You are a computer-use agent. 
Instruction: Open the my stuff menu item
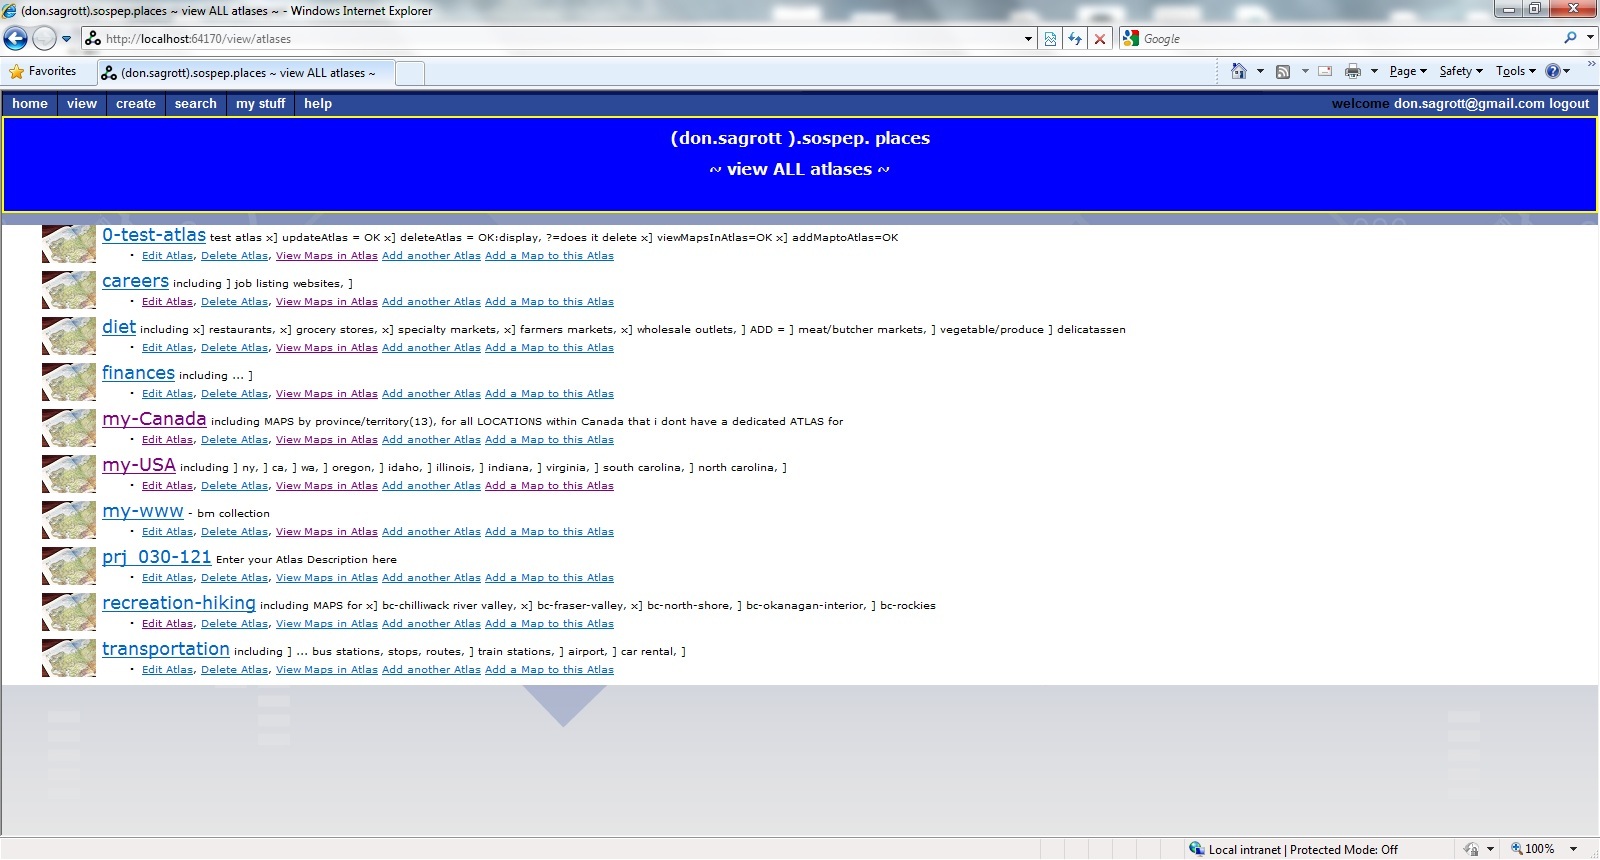pos(261,103)
